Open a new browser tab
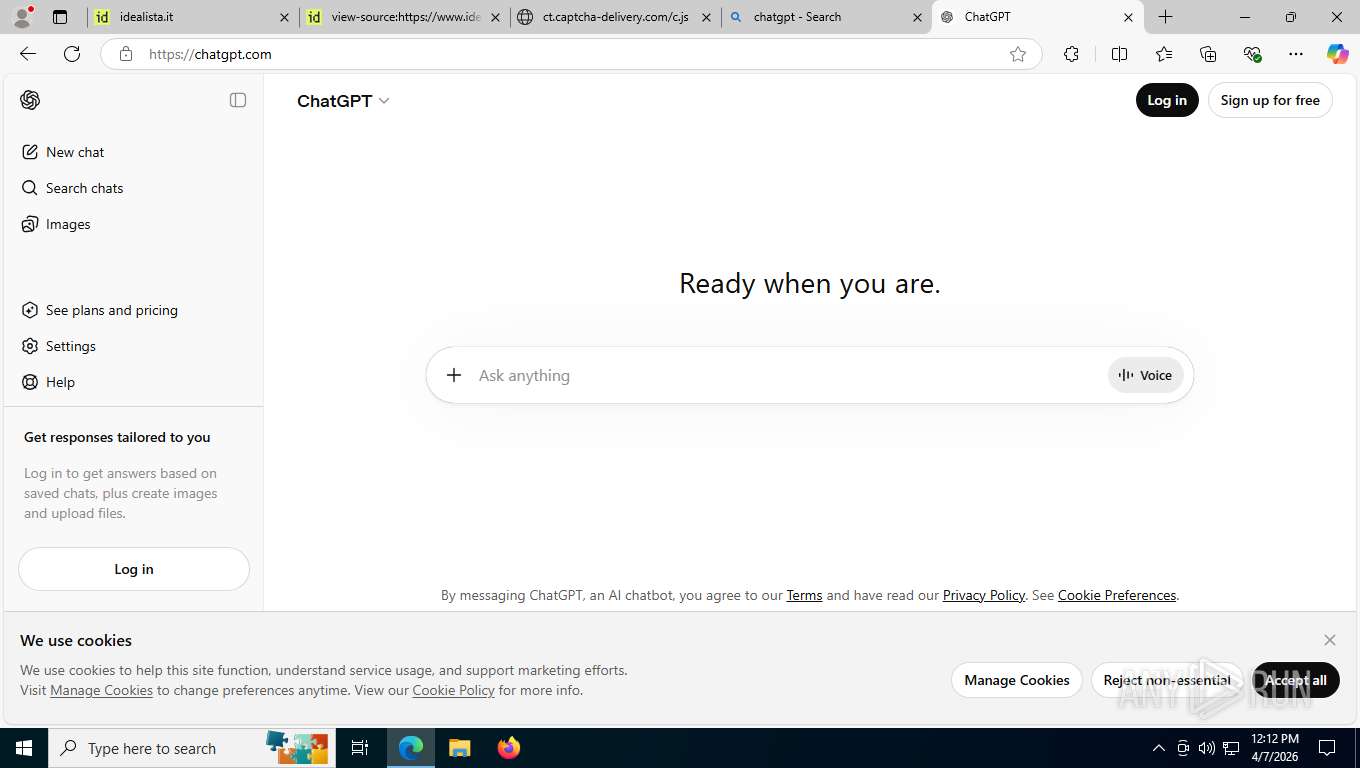Image resolution: width=1360 pixels, height=768 pixels. (1165, 17)
